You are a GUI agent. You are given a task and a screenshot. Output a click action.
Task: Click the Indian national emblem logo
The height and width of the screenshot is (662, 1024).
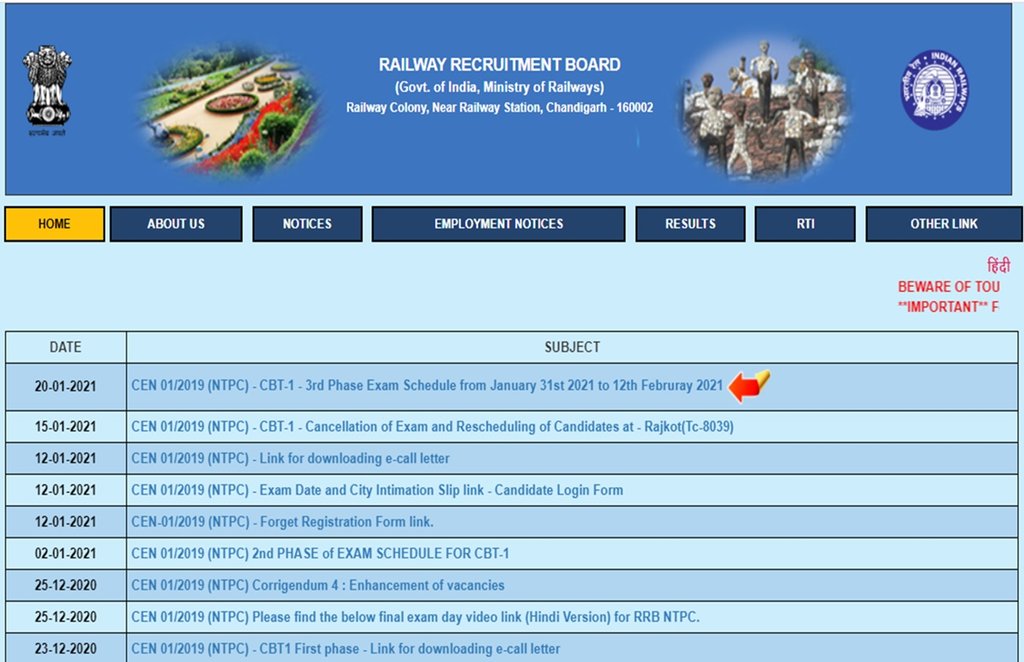(47, 90)
